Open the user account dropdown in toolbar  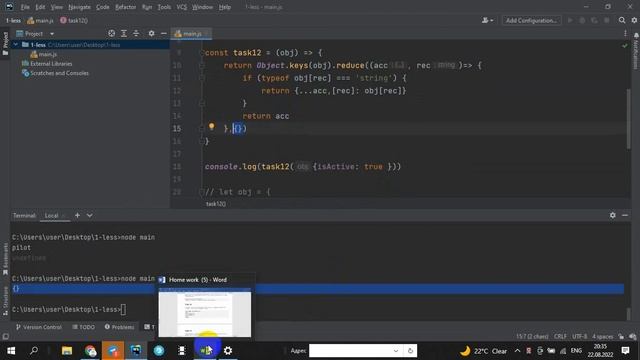[x=487, y=20]
